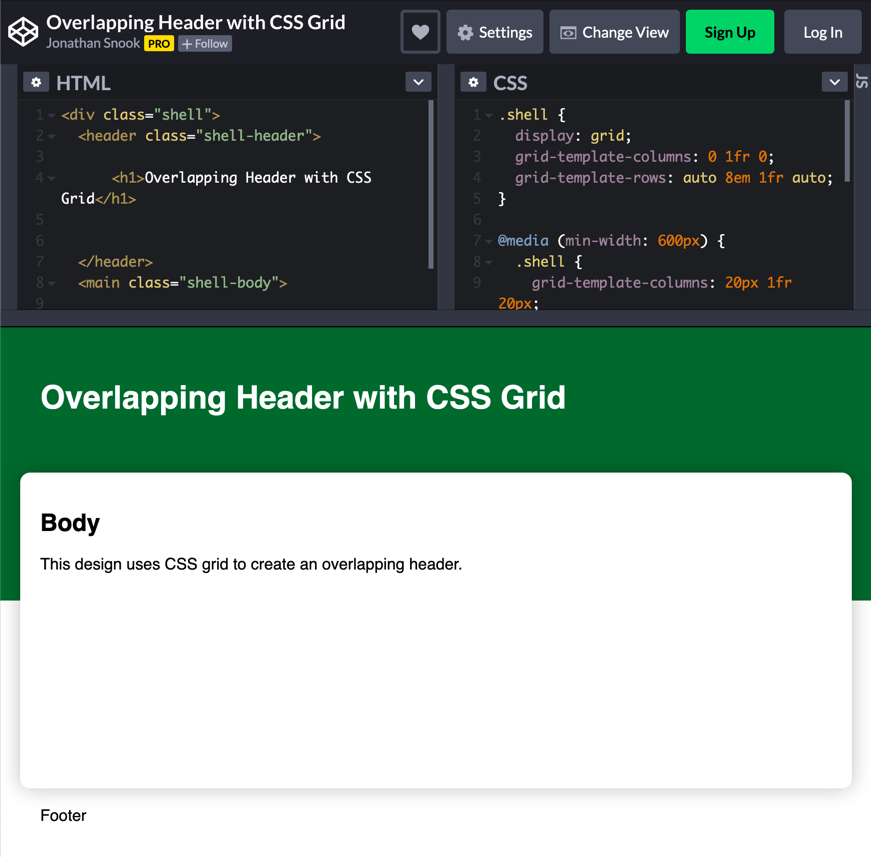Click the 'Footer' text in preview
The width and height of the screenshot is (871, 857).
[x=63, y=815]
